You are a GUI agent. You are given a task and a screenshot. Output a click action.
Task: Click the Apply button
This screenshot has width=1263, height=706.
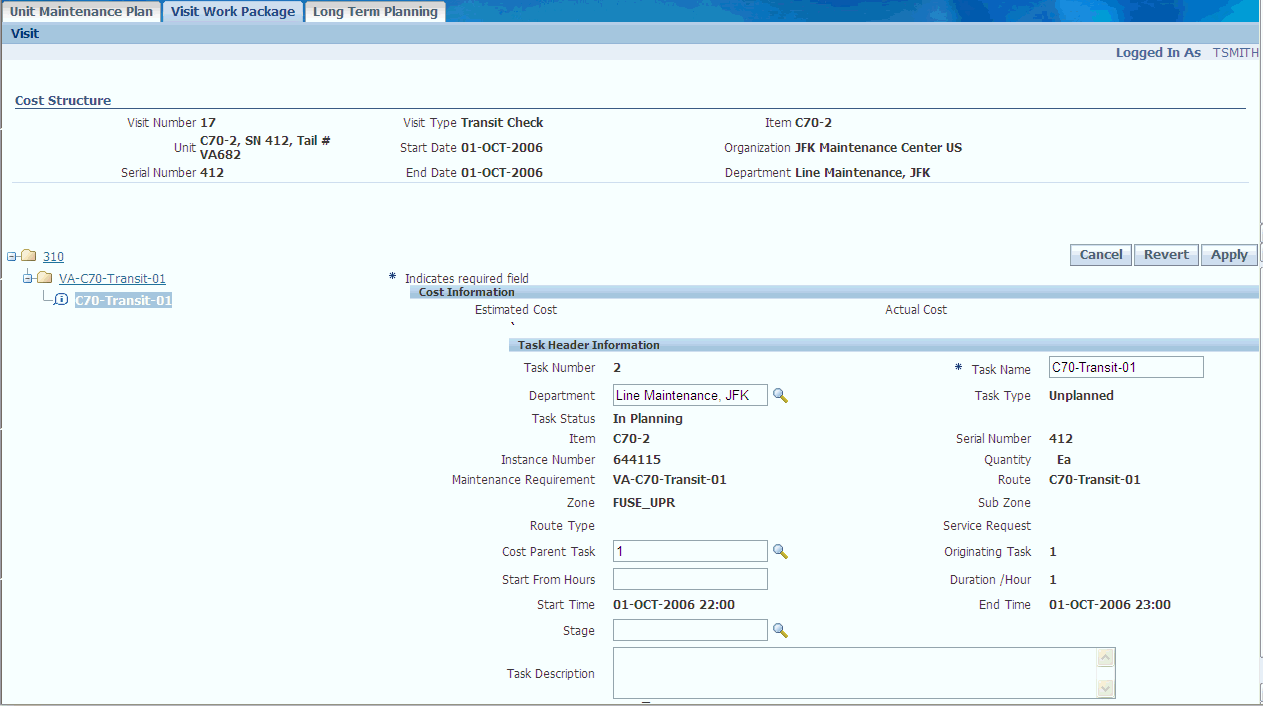(x=1229, y=255)
